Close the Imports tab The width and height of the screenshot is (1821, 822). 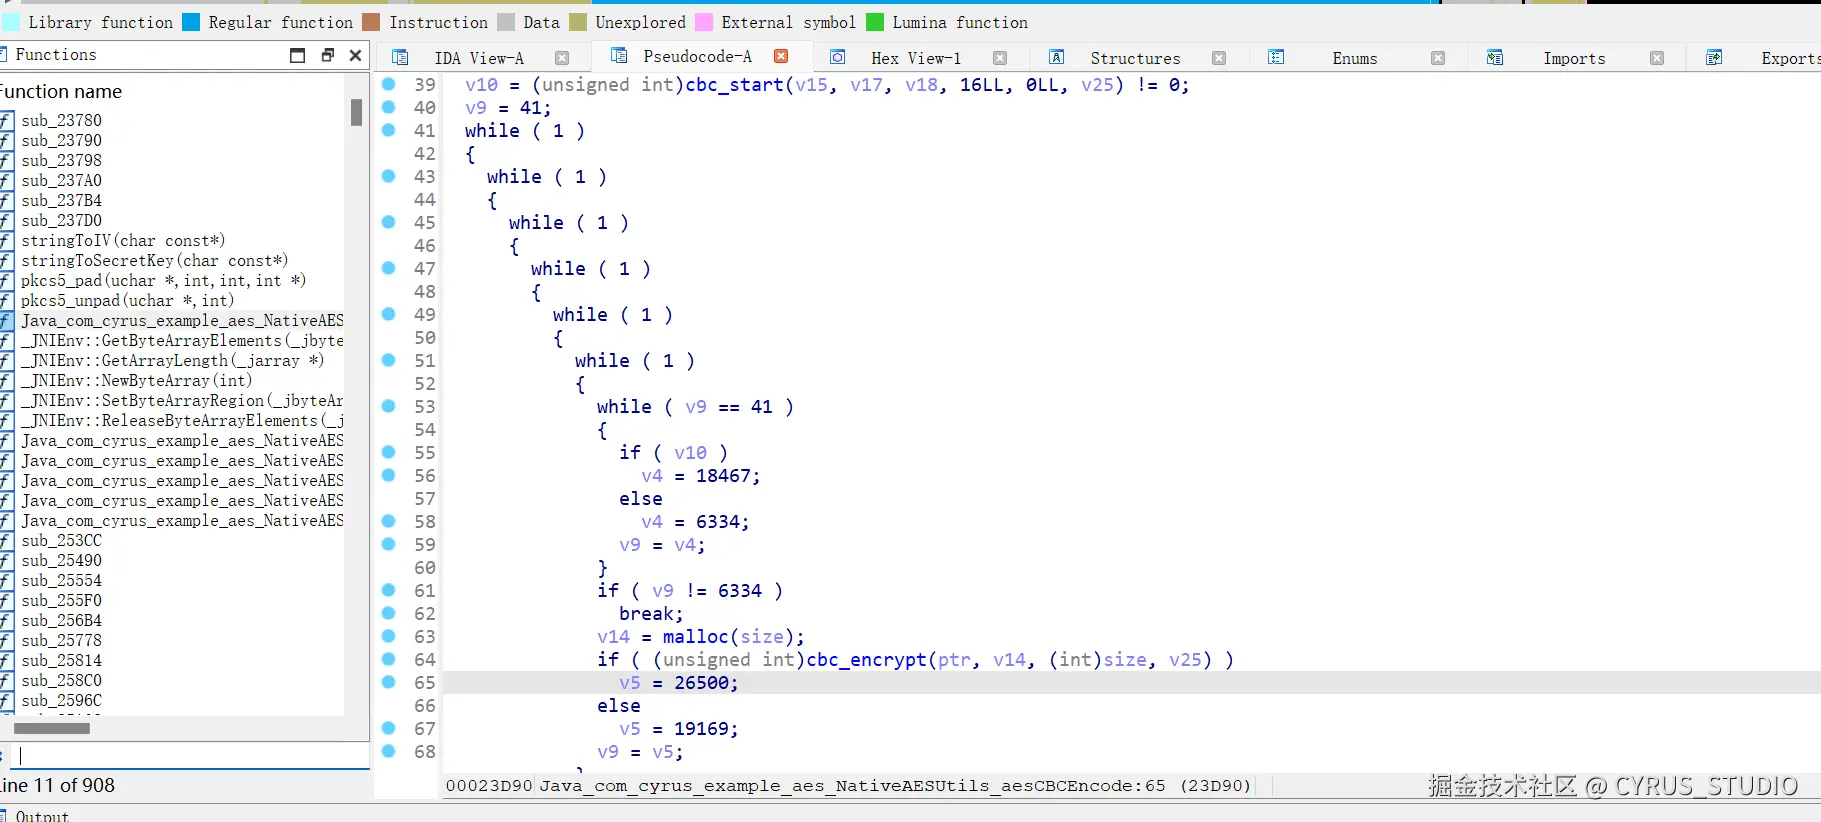coord(1657,58)
